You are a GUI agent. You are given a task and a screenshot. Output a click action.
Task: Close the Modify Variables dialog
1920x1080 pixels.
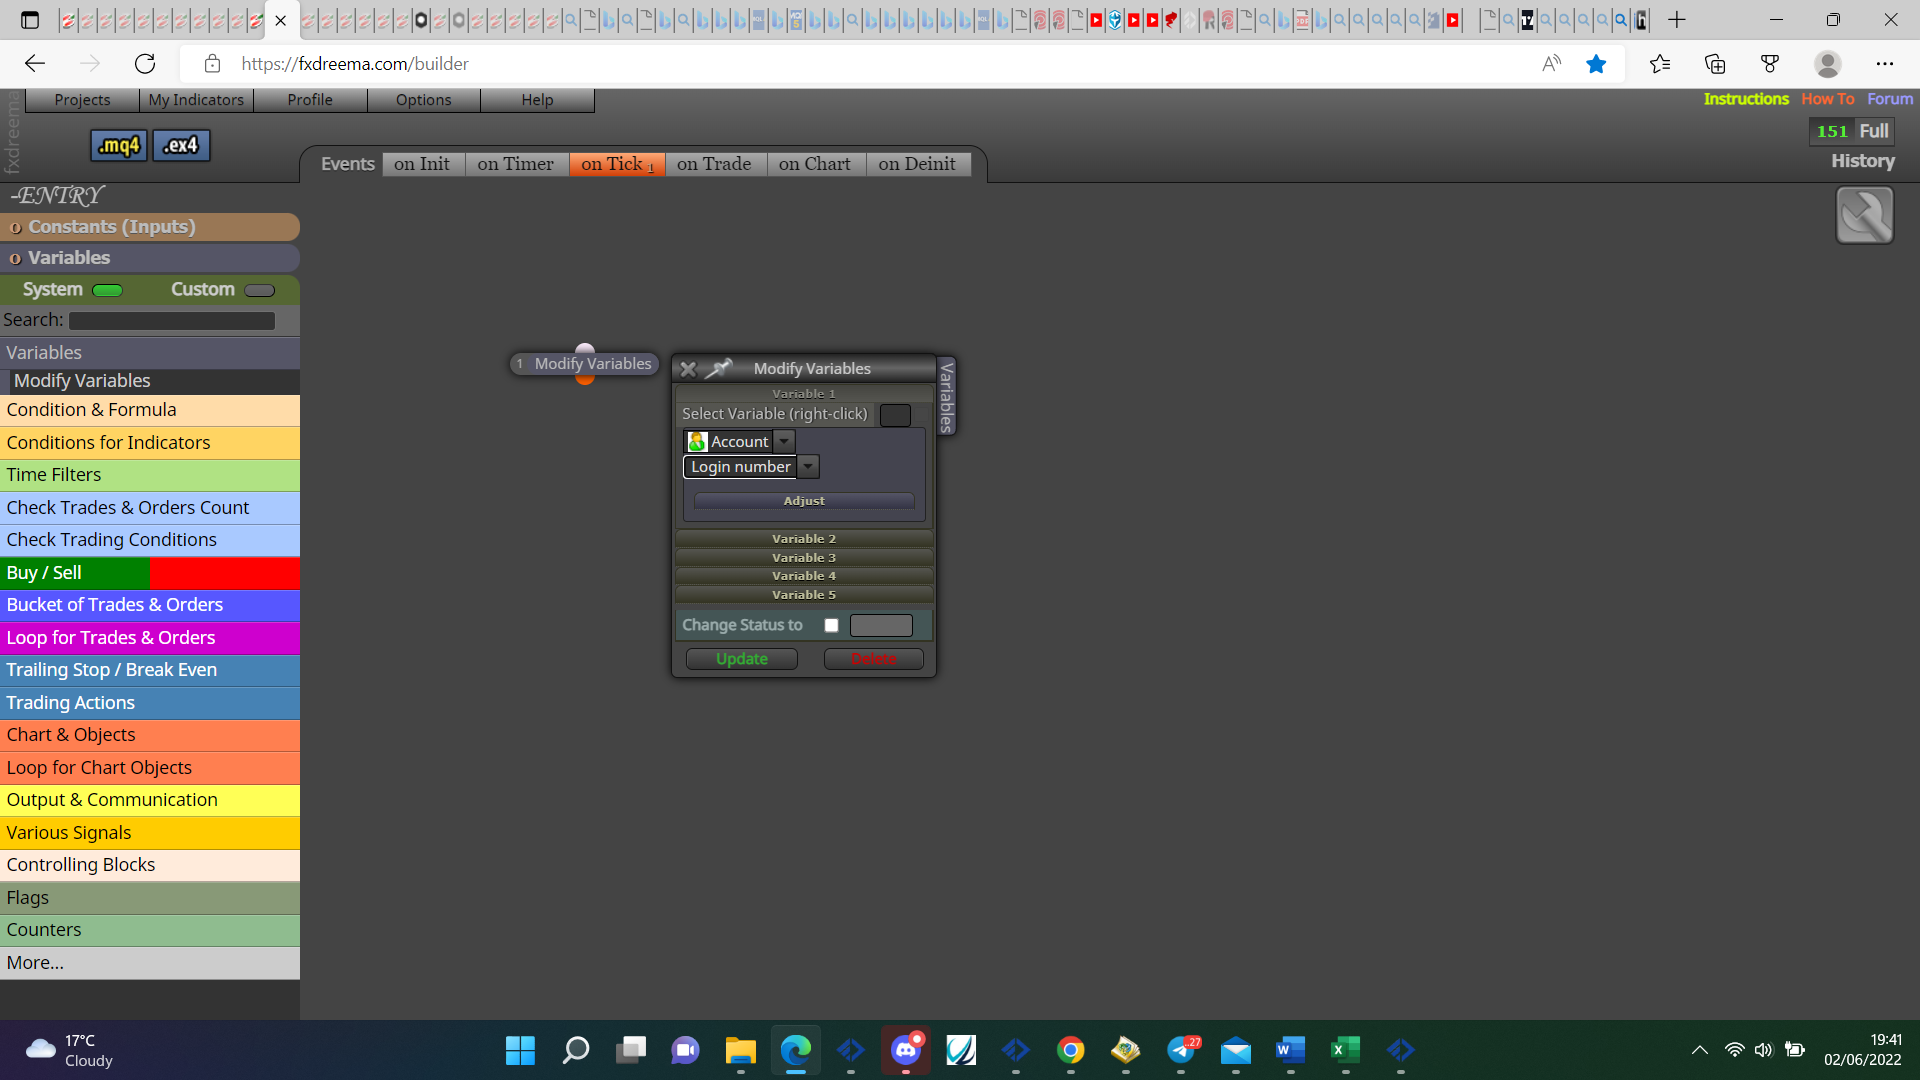pos(688,369)
